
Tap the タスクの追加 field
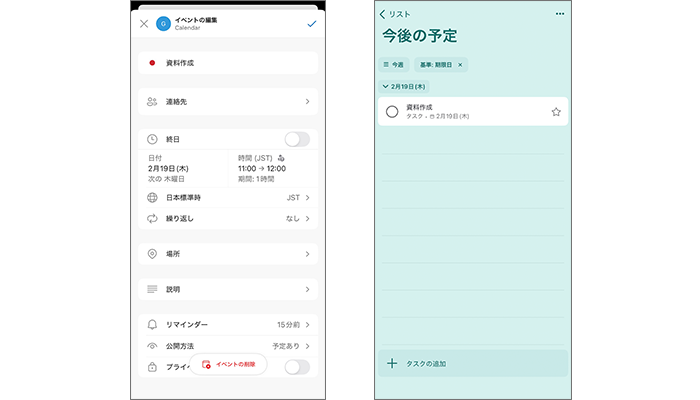(x=473, y=363)
